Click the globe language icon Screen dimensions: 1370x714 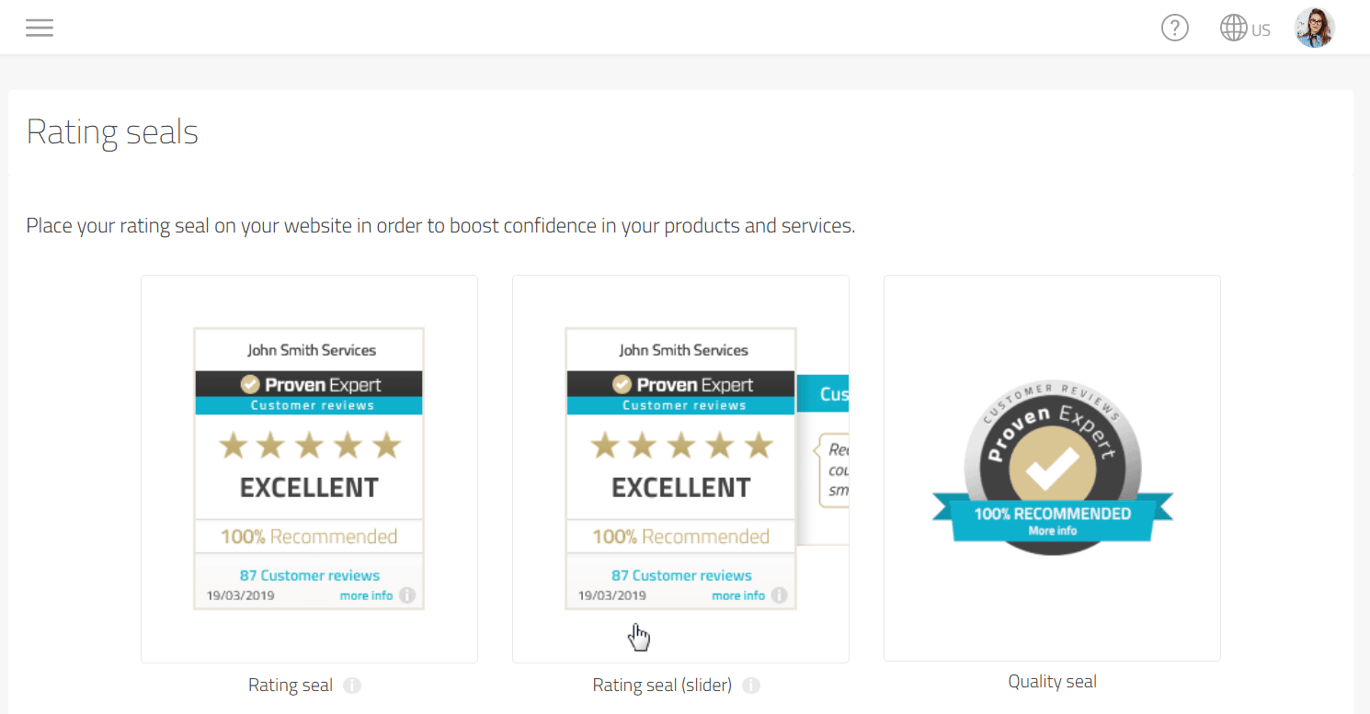(x=1233, y=27)
